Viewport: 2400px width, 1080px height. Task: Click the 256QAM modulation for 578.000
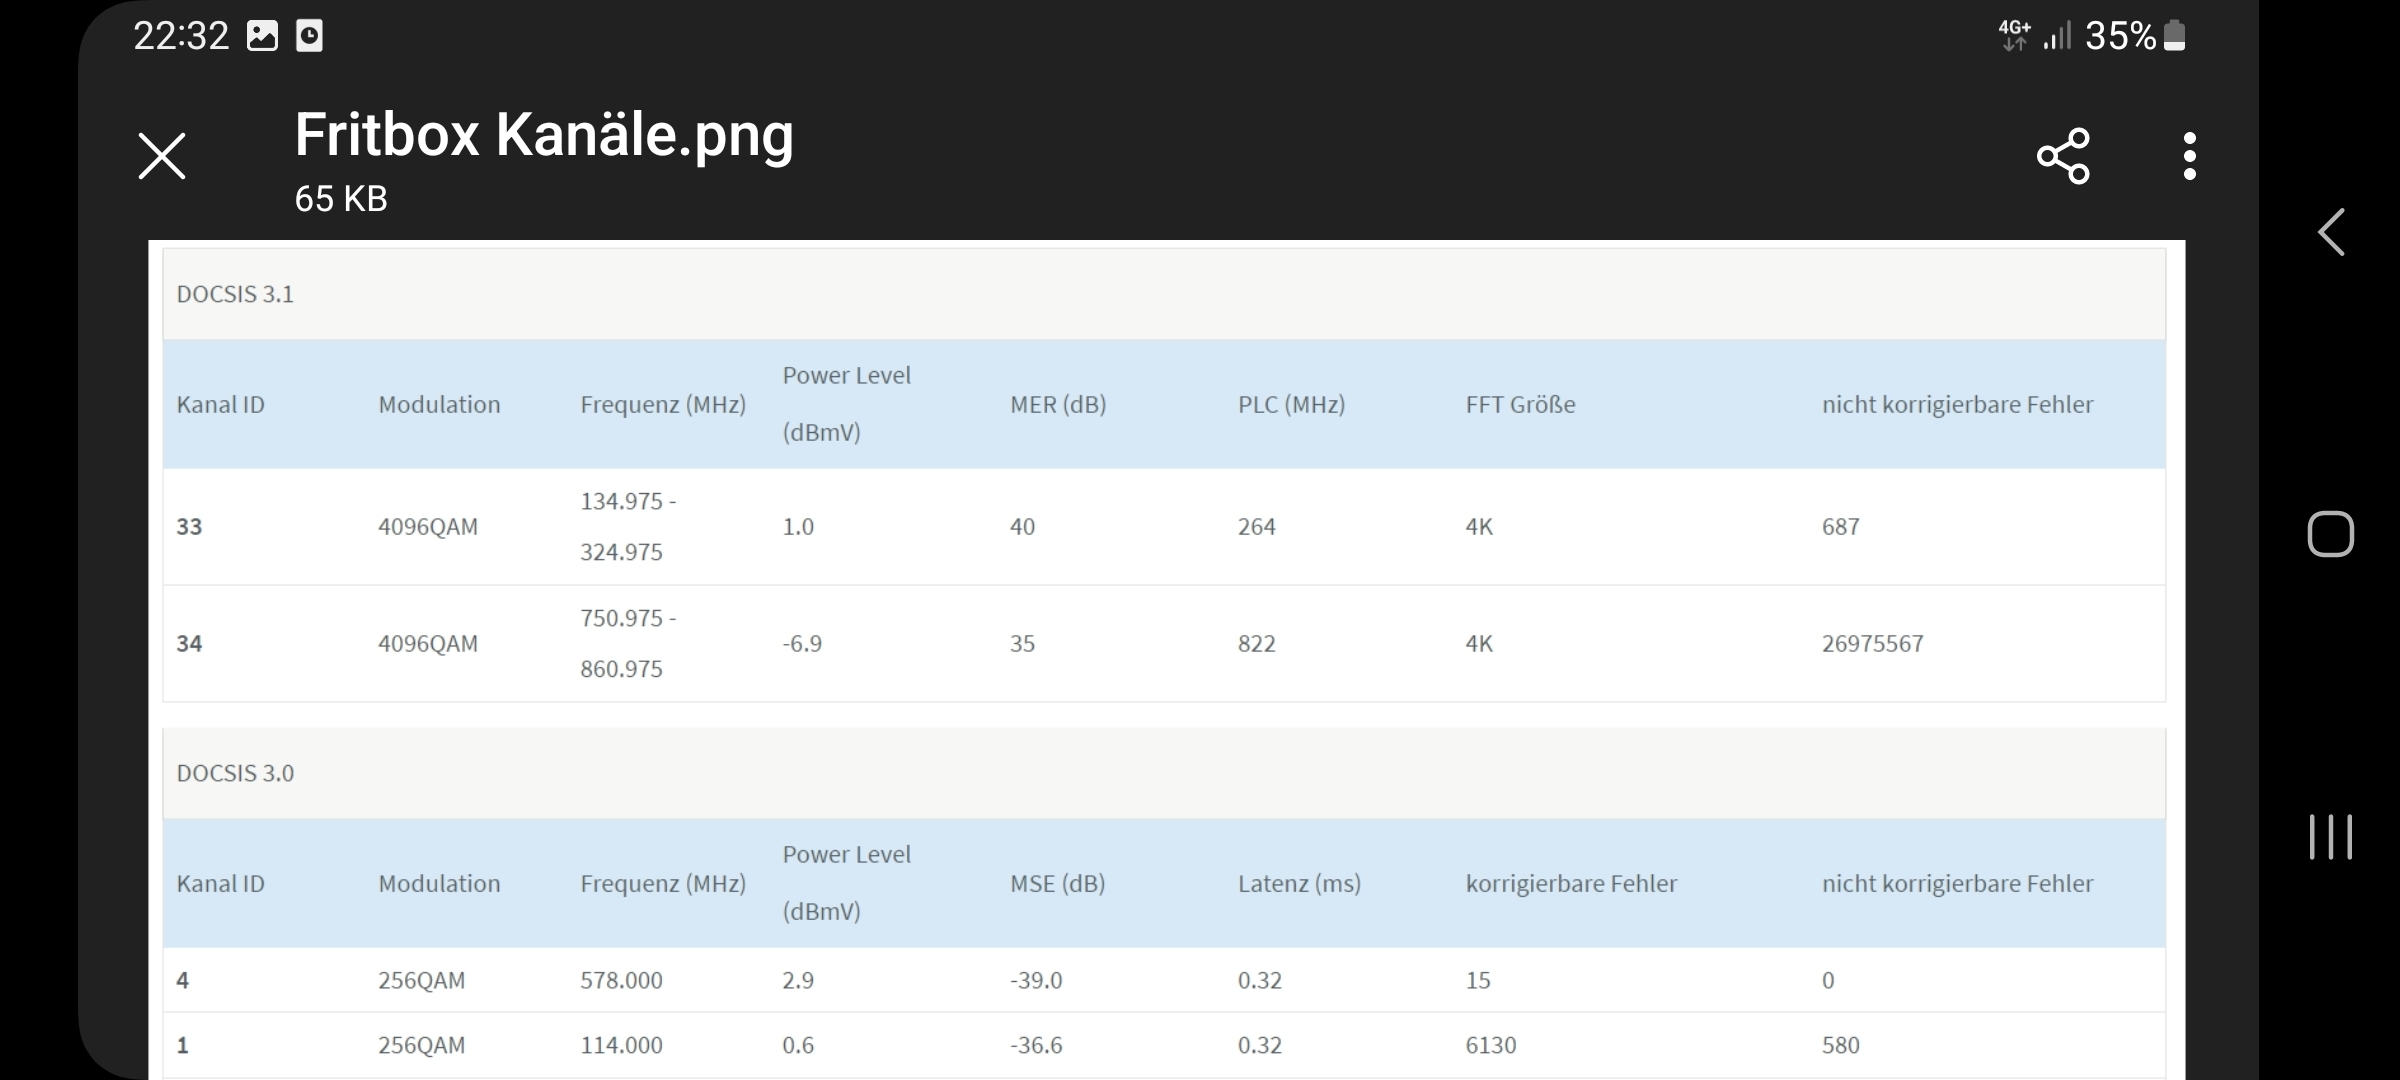[x=421, y=981]
